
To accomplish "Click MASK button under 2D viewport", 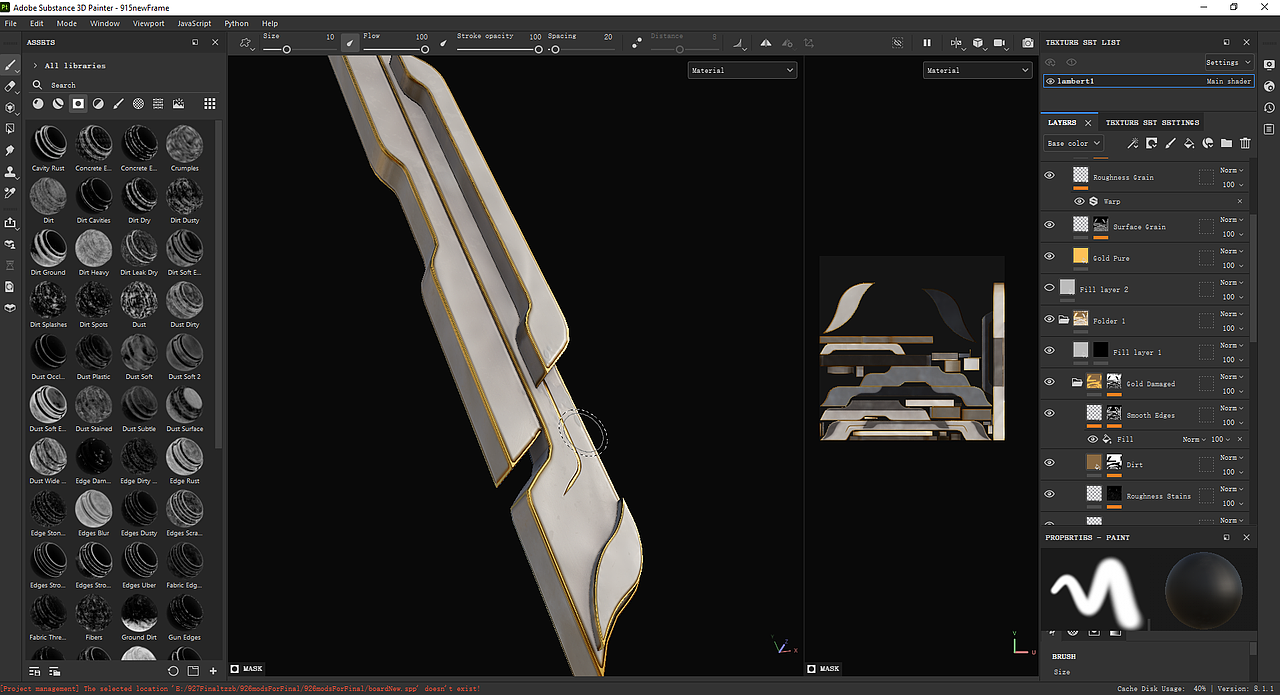I will point(824,668).
